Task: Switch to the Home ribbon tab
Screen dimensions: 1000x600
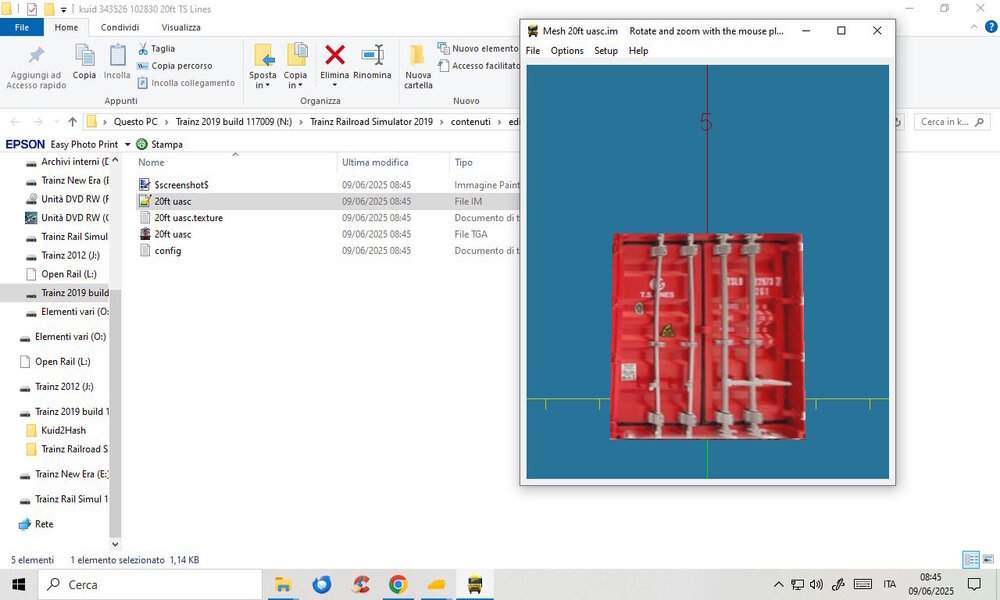Action: (66, 27)
